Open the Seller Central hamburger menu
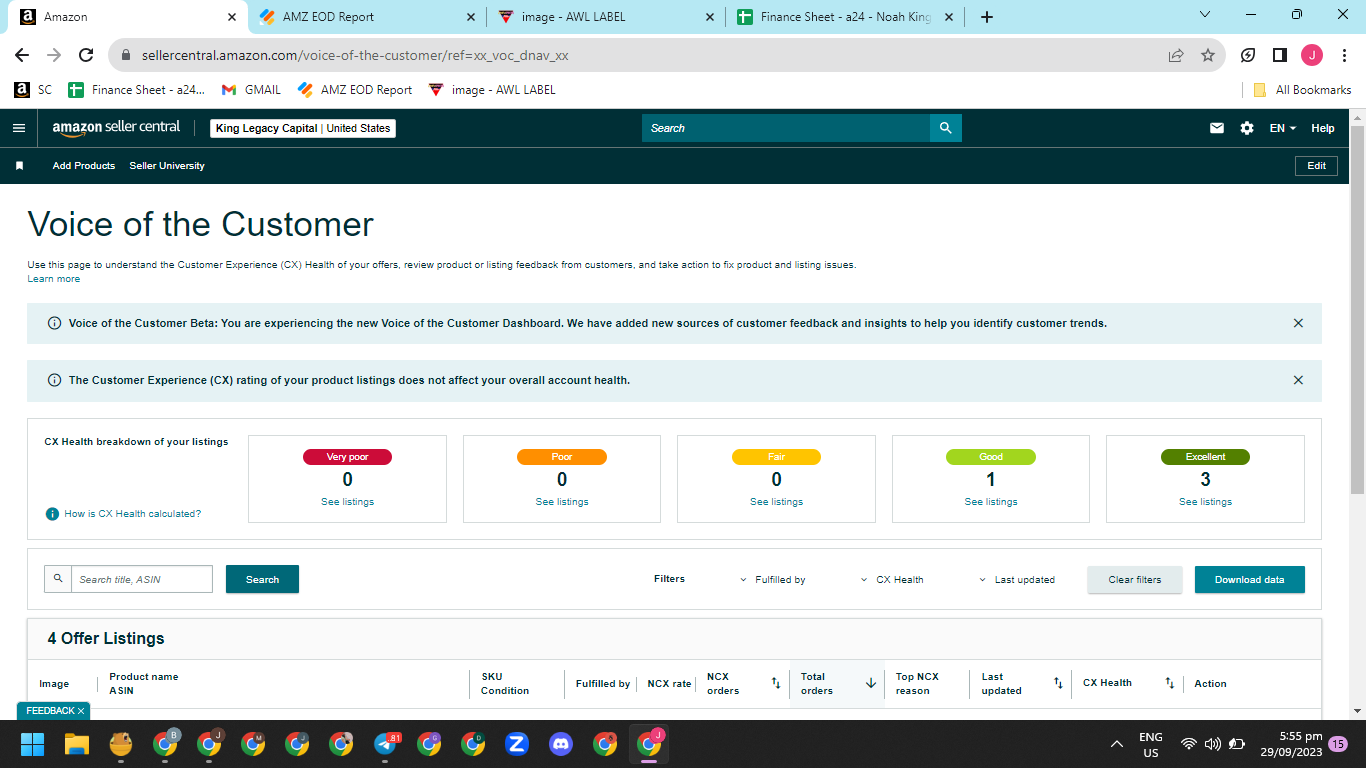The image size is (1366, 768). click(18, 128)
